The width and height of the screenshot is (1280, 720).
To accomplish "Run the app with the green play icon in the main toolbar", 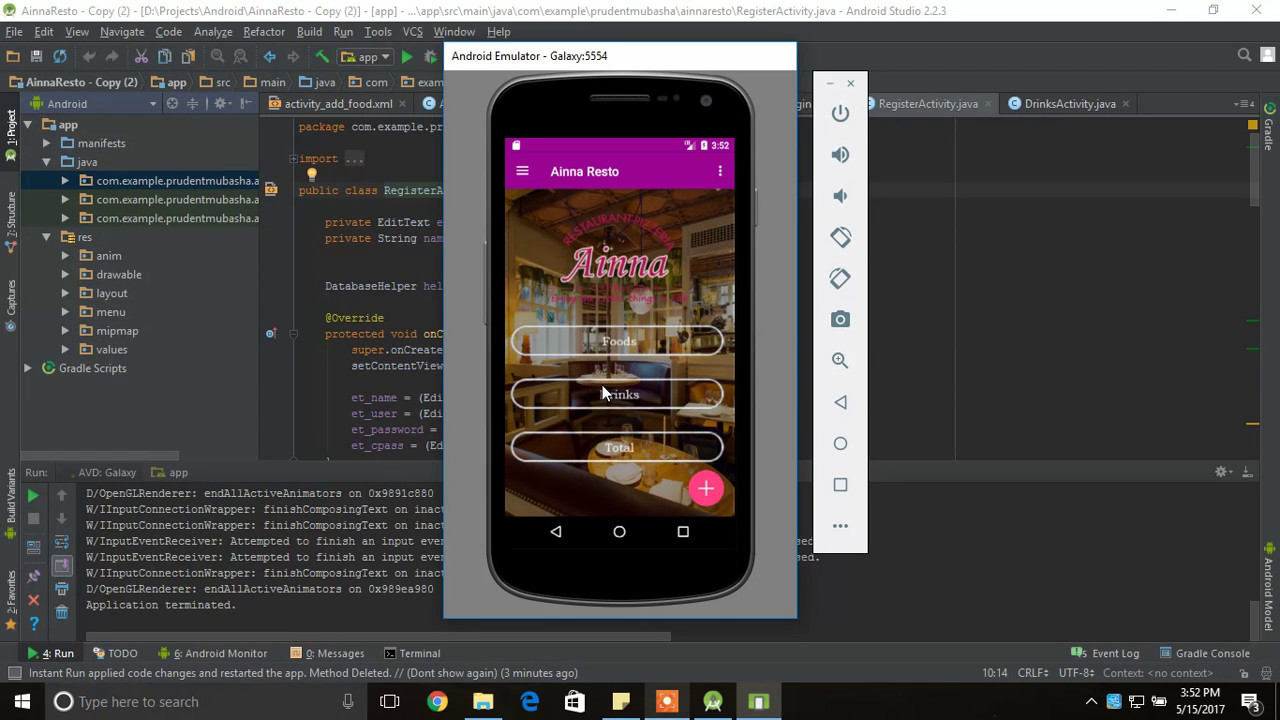I will point(407,57).
